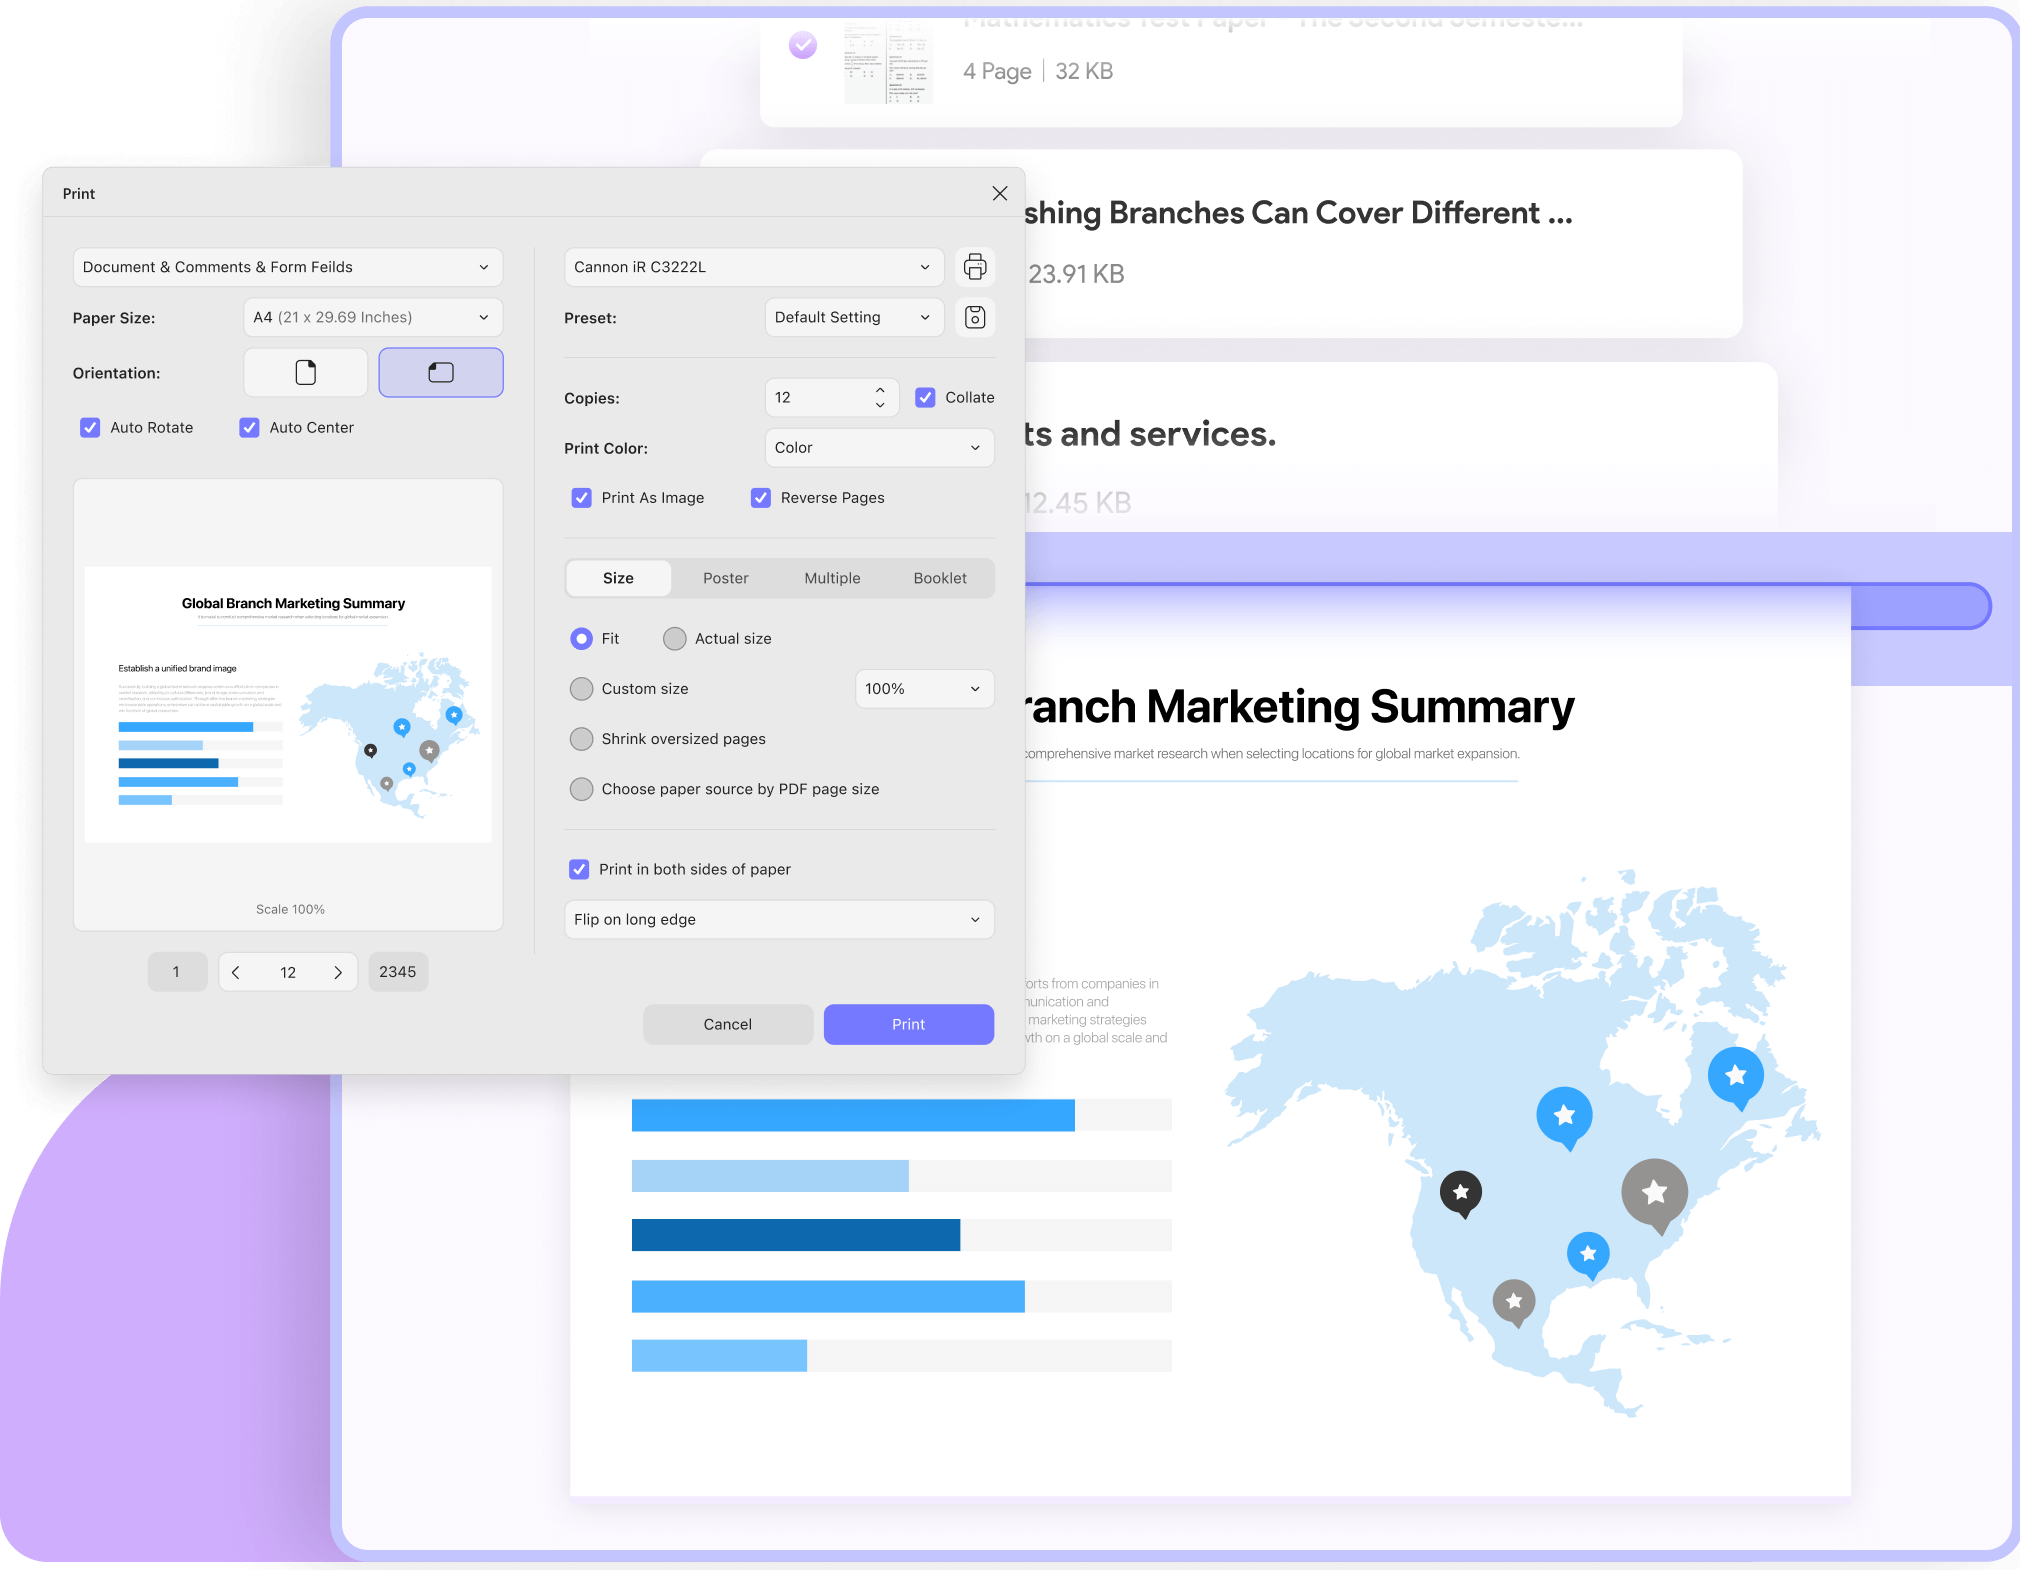Click the purple checkmark on file item
The image size is (2020, 1570).
802,45
